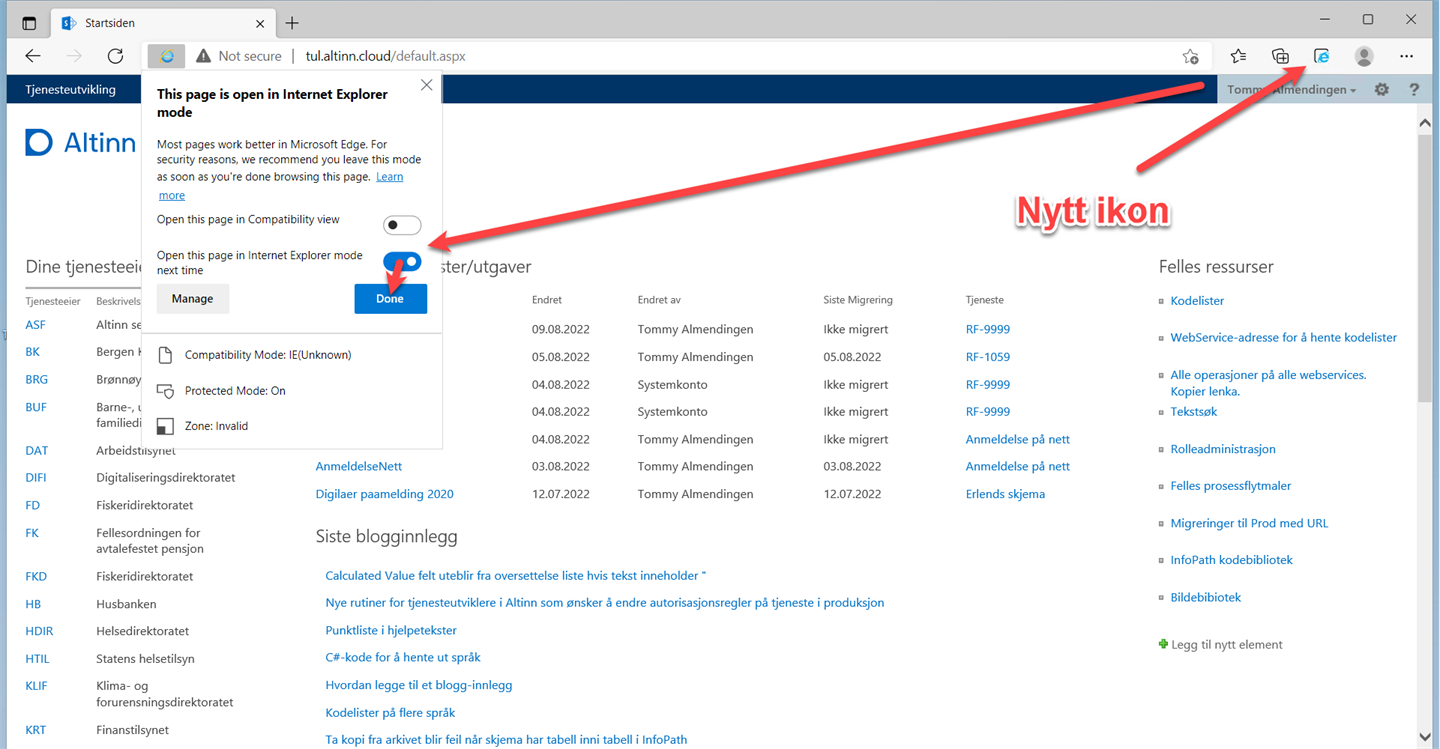Select the Startsiden browser tab
Screen dimensions: 1440x749
pos(164,23)
